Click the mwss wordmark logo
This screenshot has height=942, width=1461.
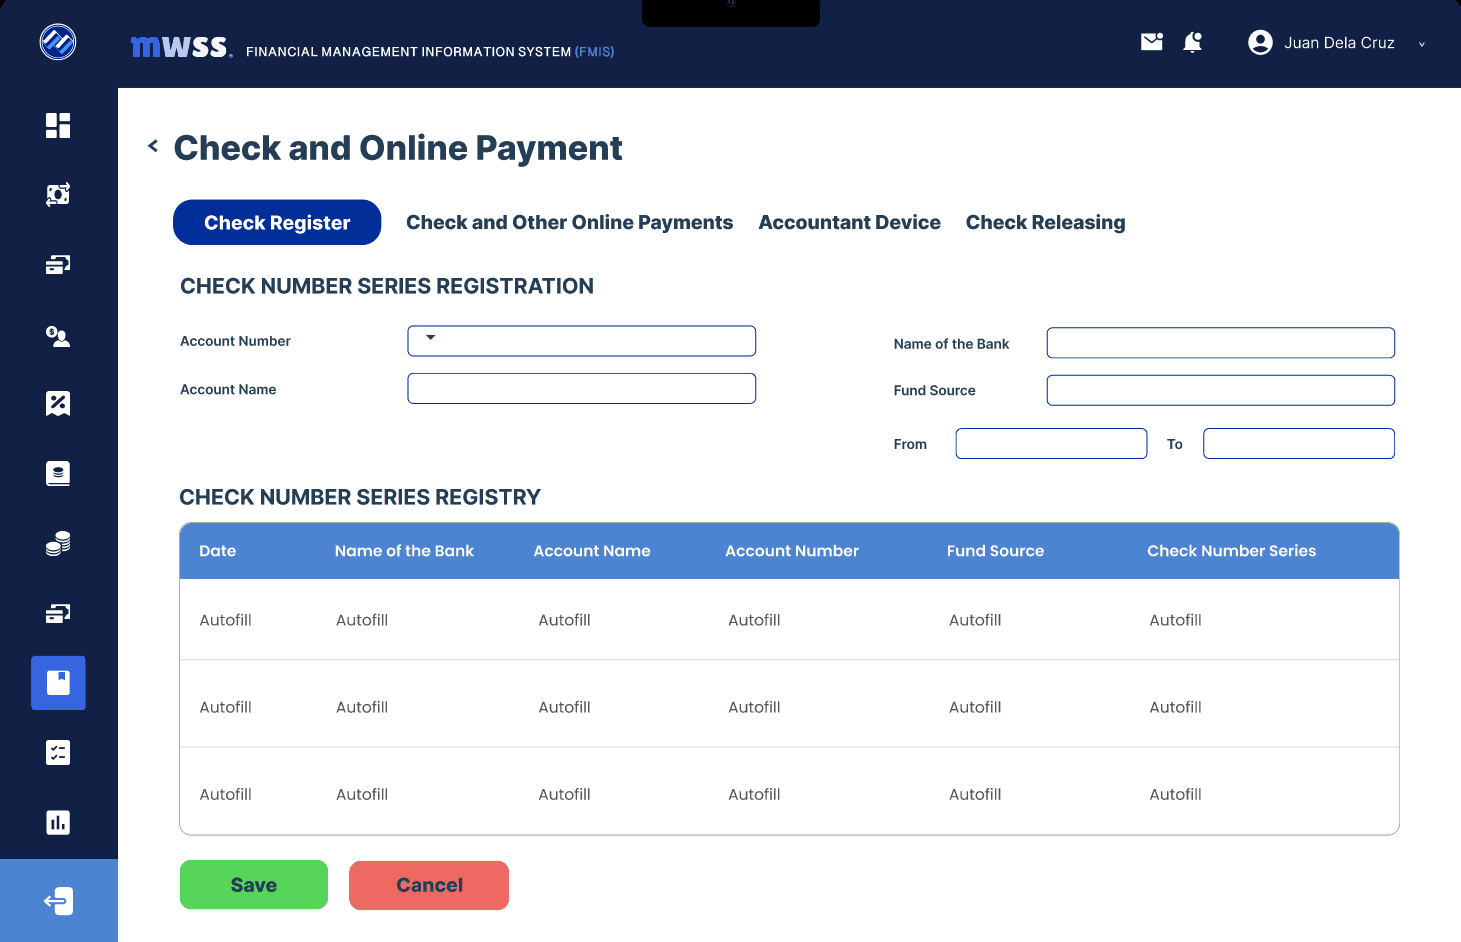click(181, 46)
